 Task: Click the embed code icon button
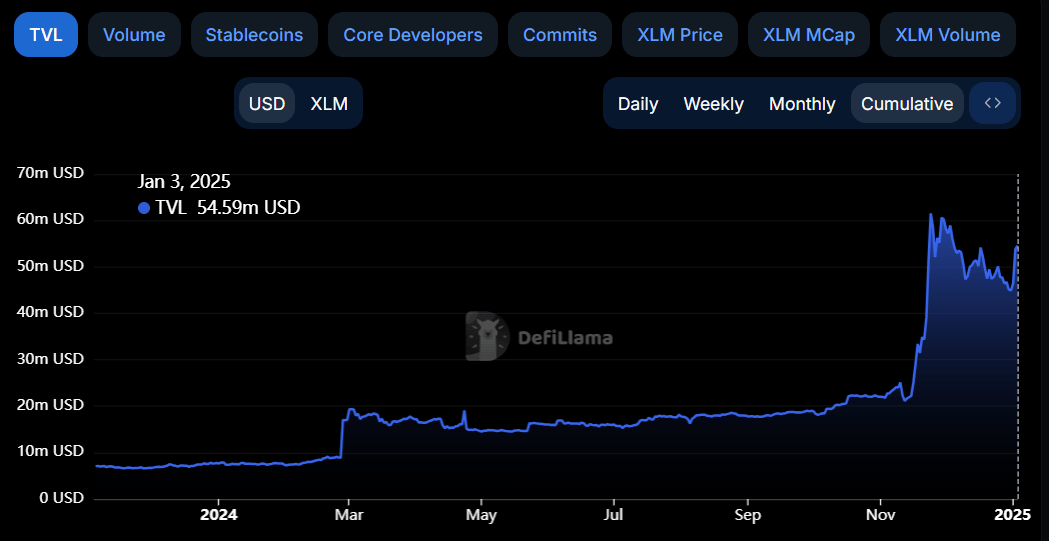[x=992, y=103]
